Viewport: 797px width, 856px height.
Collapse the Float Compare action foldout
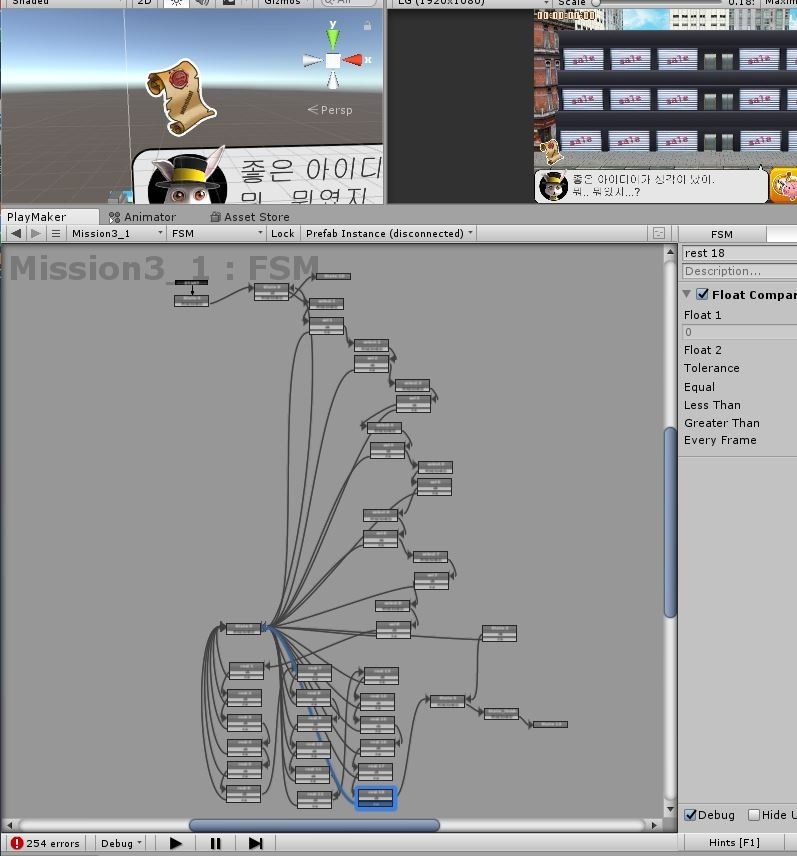687,294
